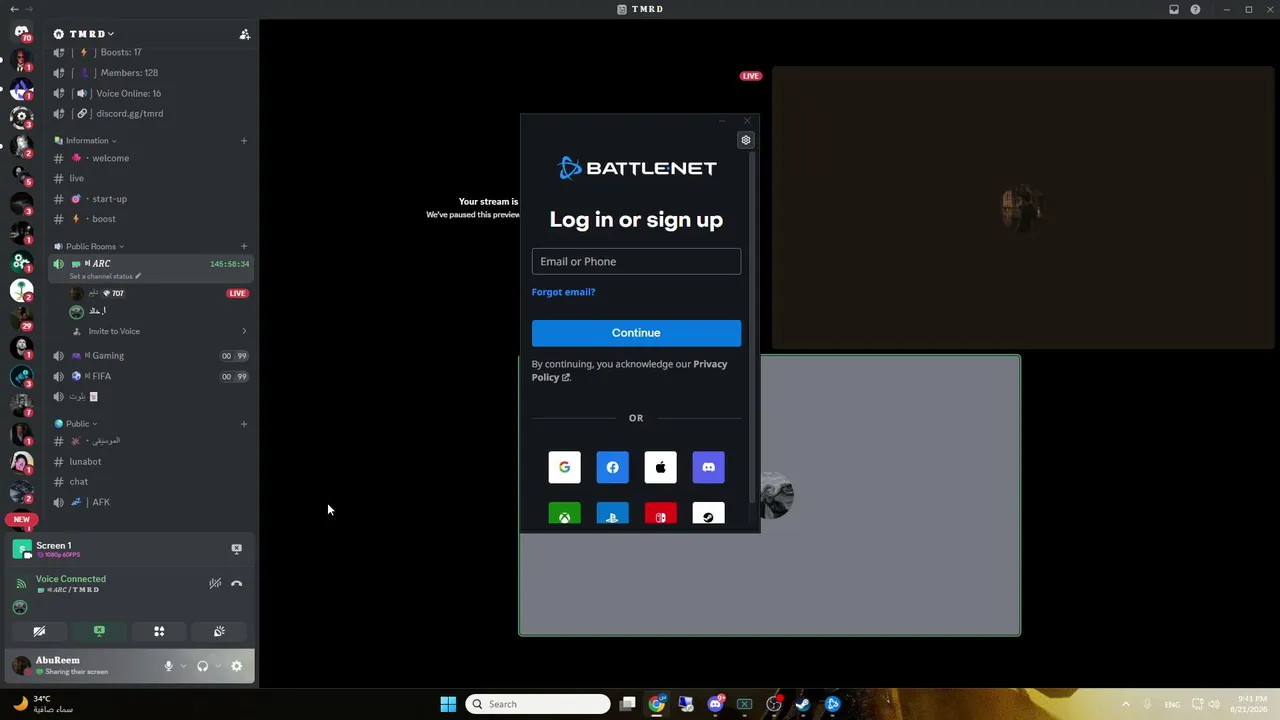Click the Continue button in Battle.net

(636, 333)
